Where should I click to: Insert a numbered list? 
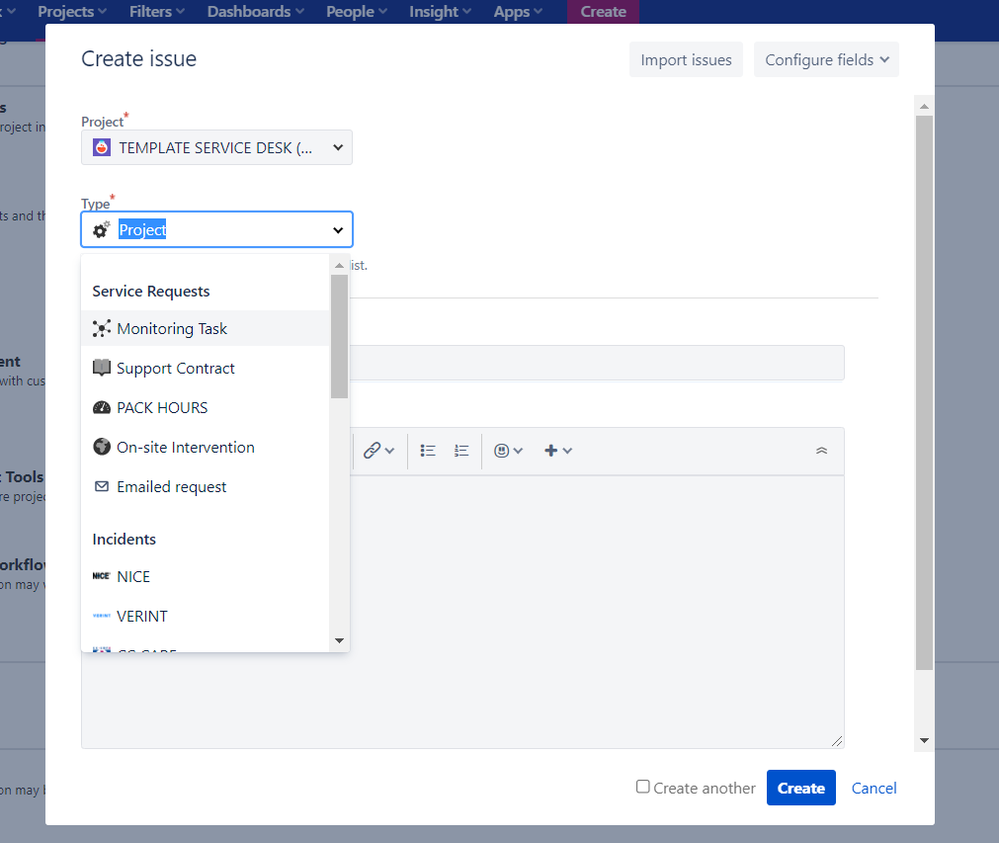(461, 450)
